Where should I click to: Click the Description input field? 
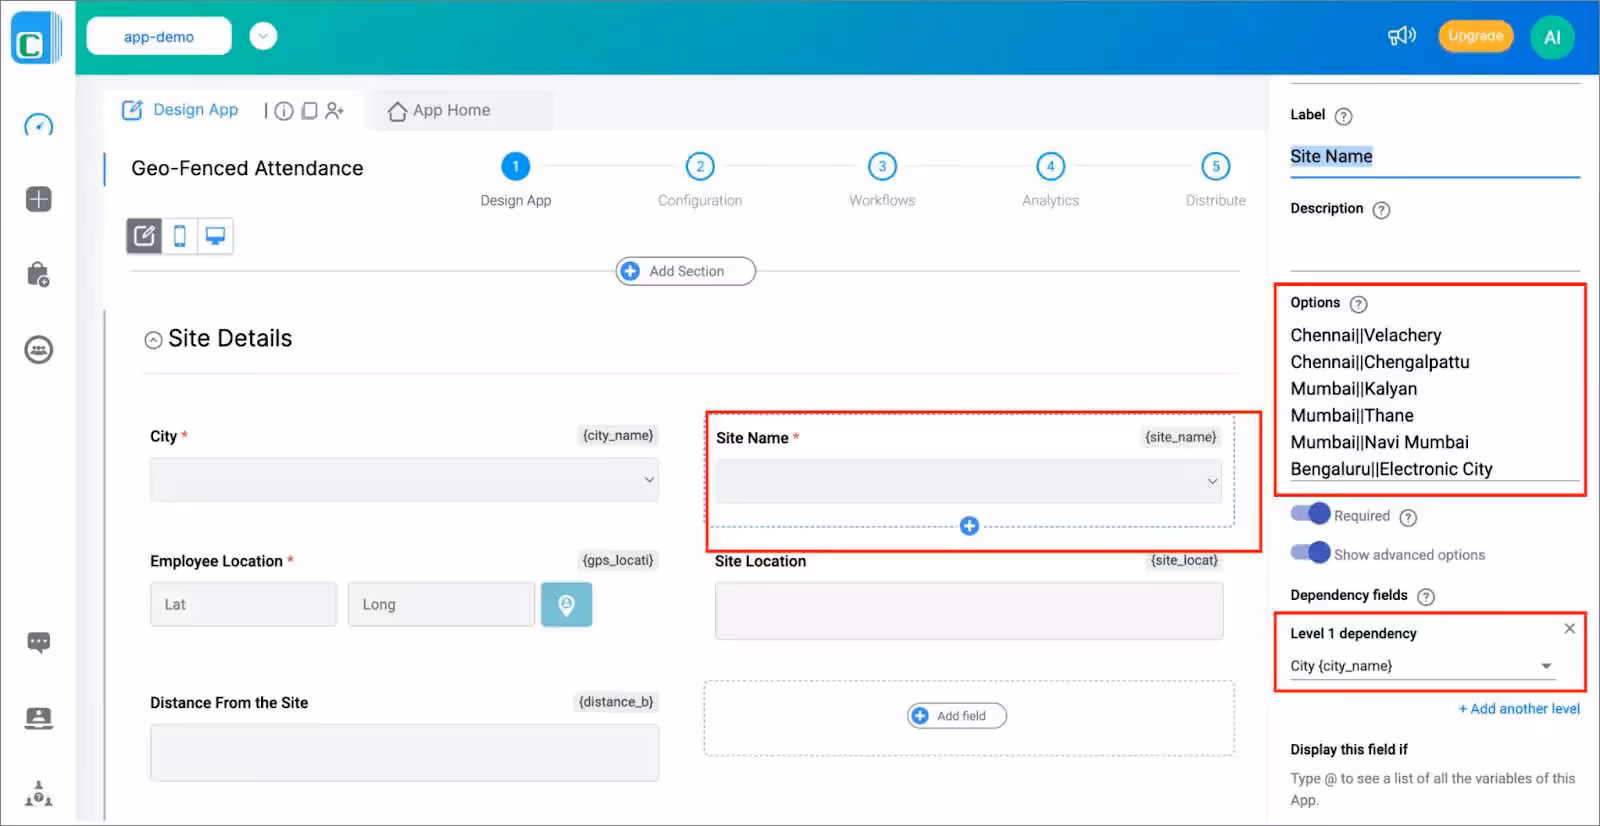click(1435, 250)
